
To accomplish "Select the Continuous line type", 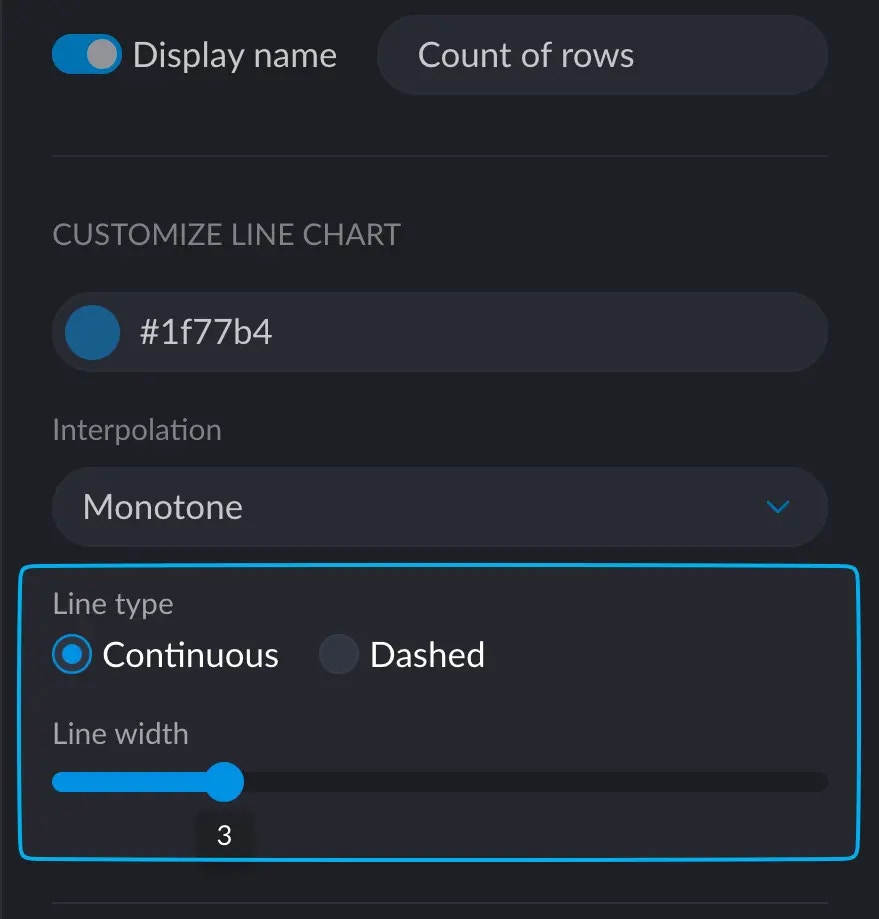I will tap(73, 655).
